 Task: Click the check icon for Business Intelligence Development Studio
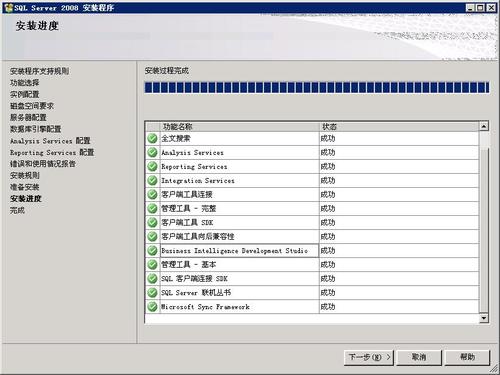152,250
